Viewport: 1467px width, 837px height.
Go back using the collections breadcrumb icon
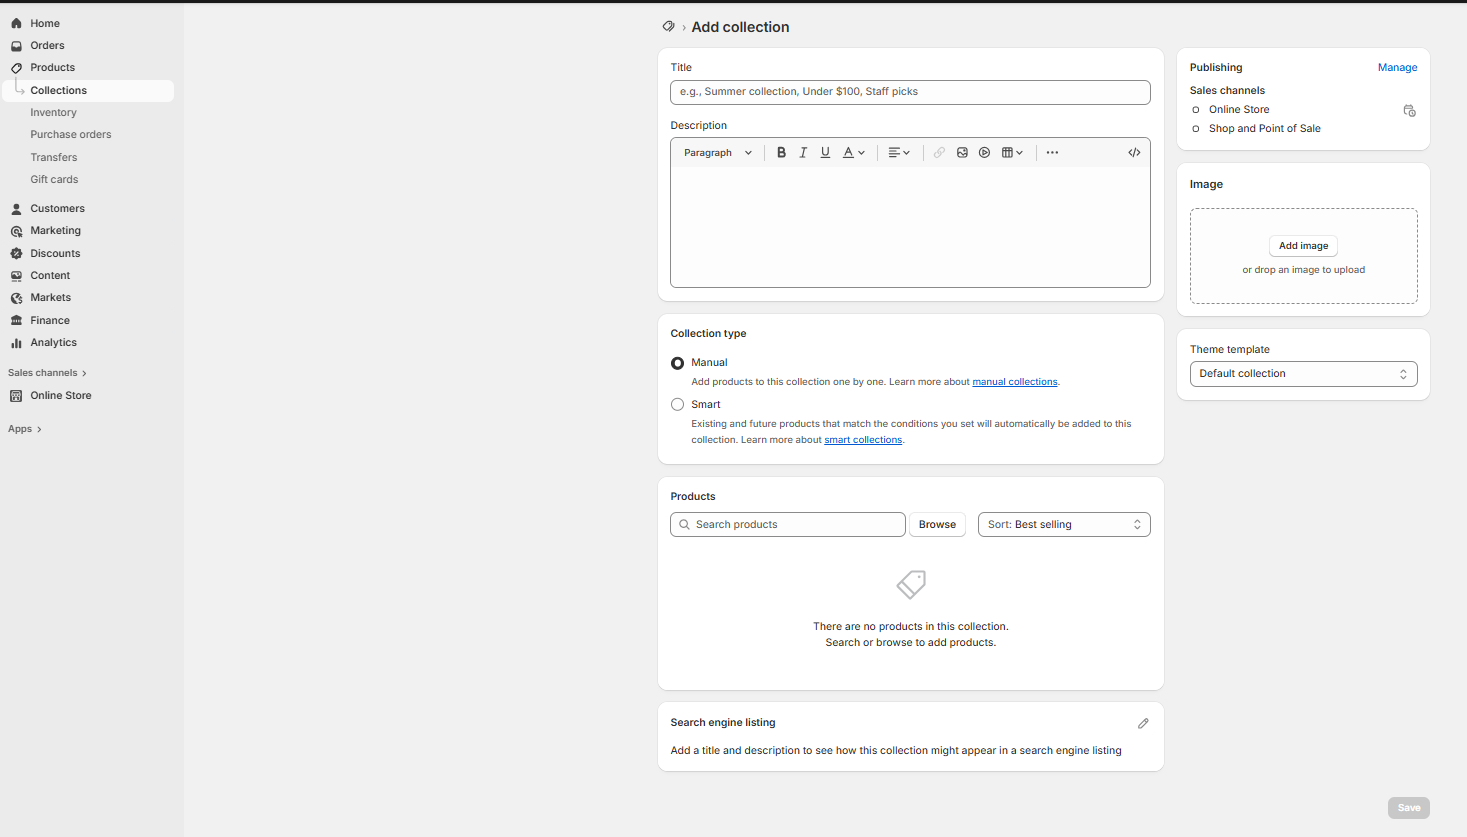[668, 27]
